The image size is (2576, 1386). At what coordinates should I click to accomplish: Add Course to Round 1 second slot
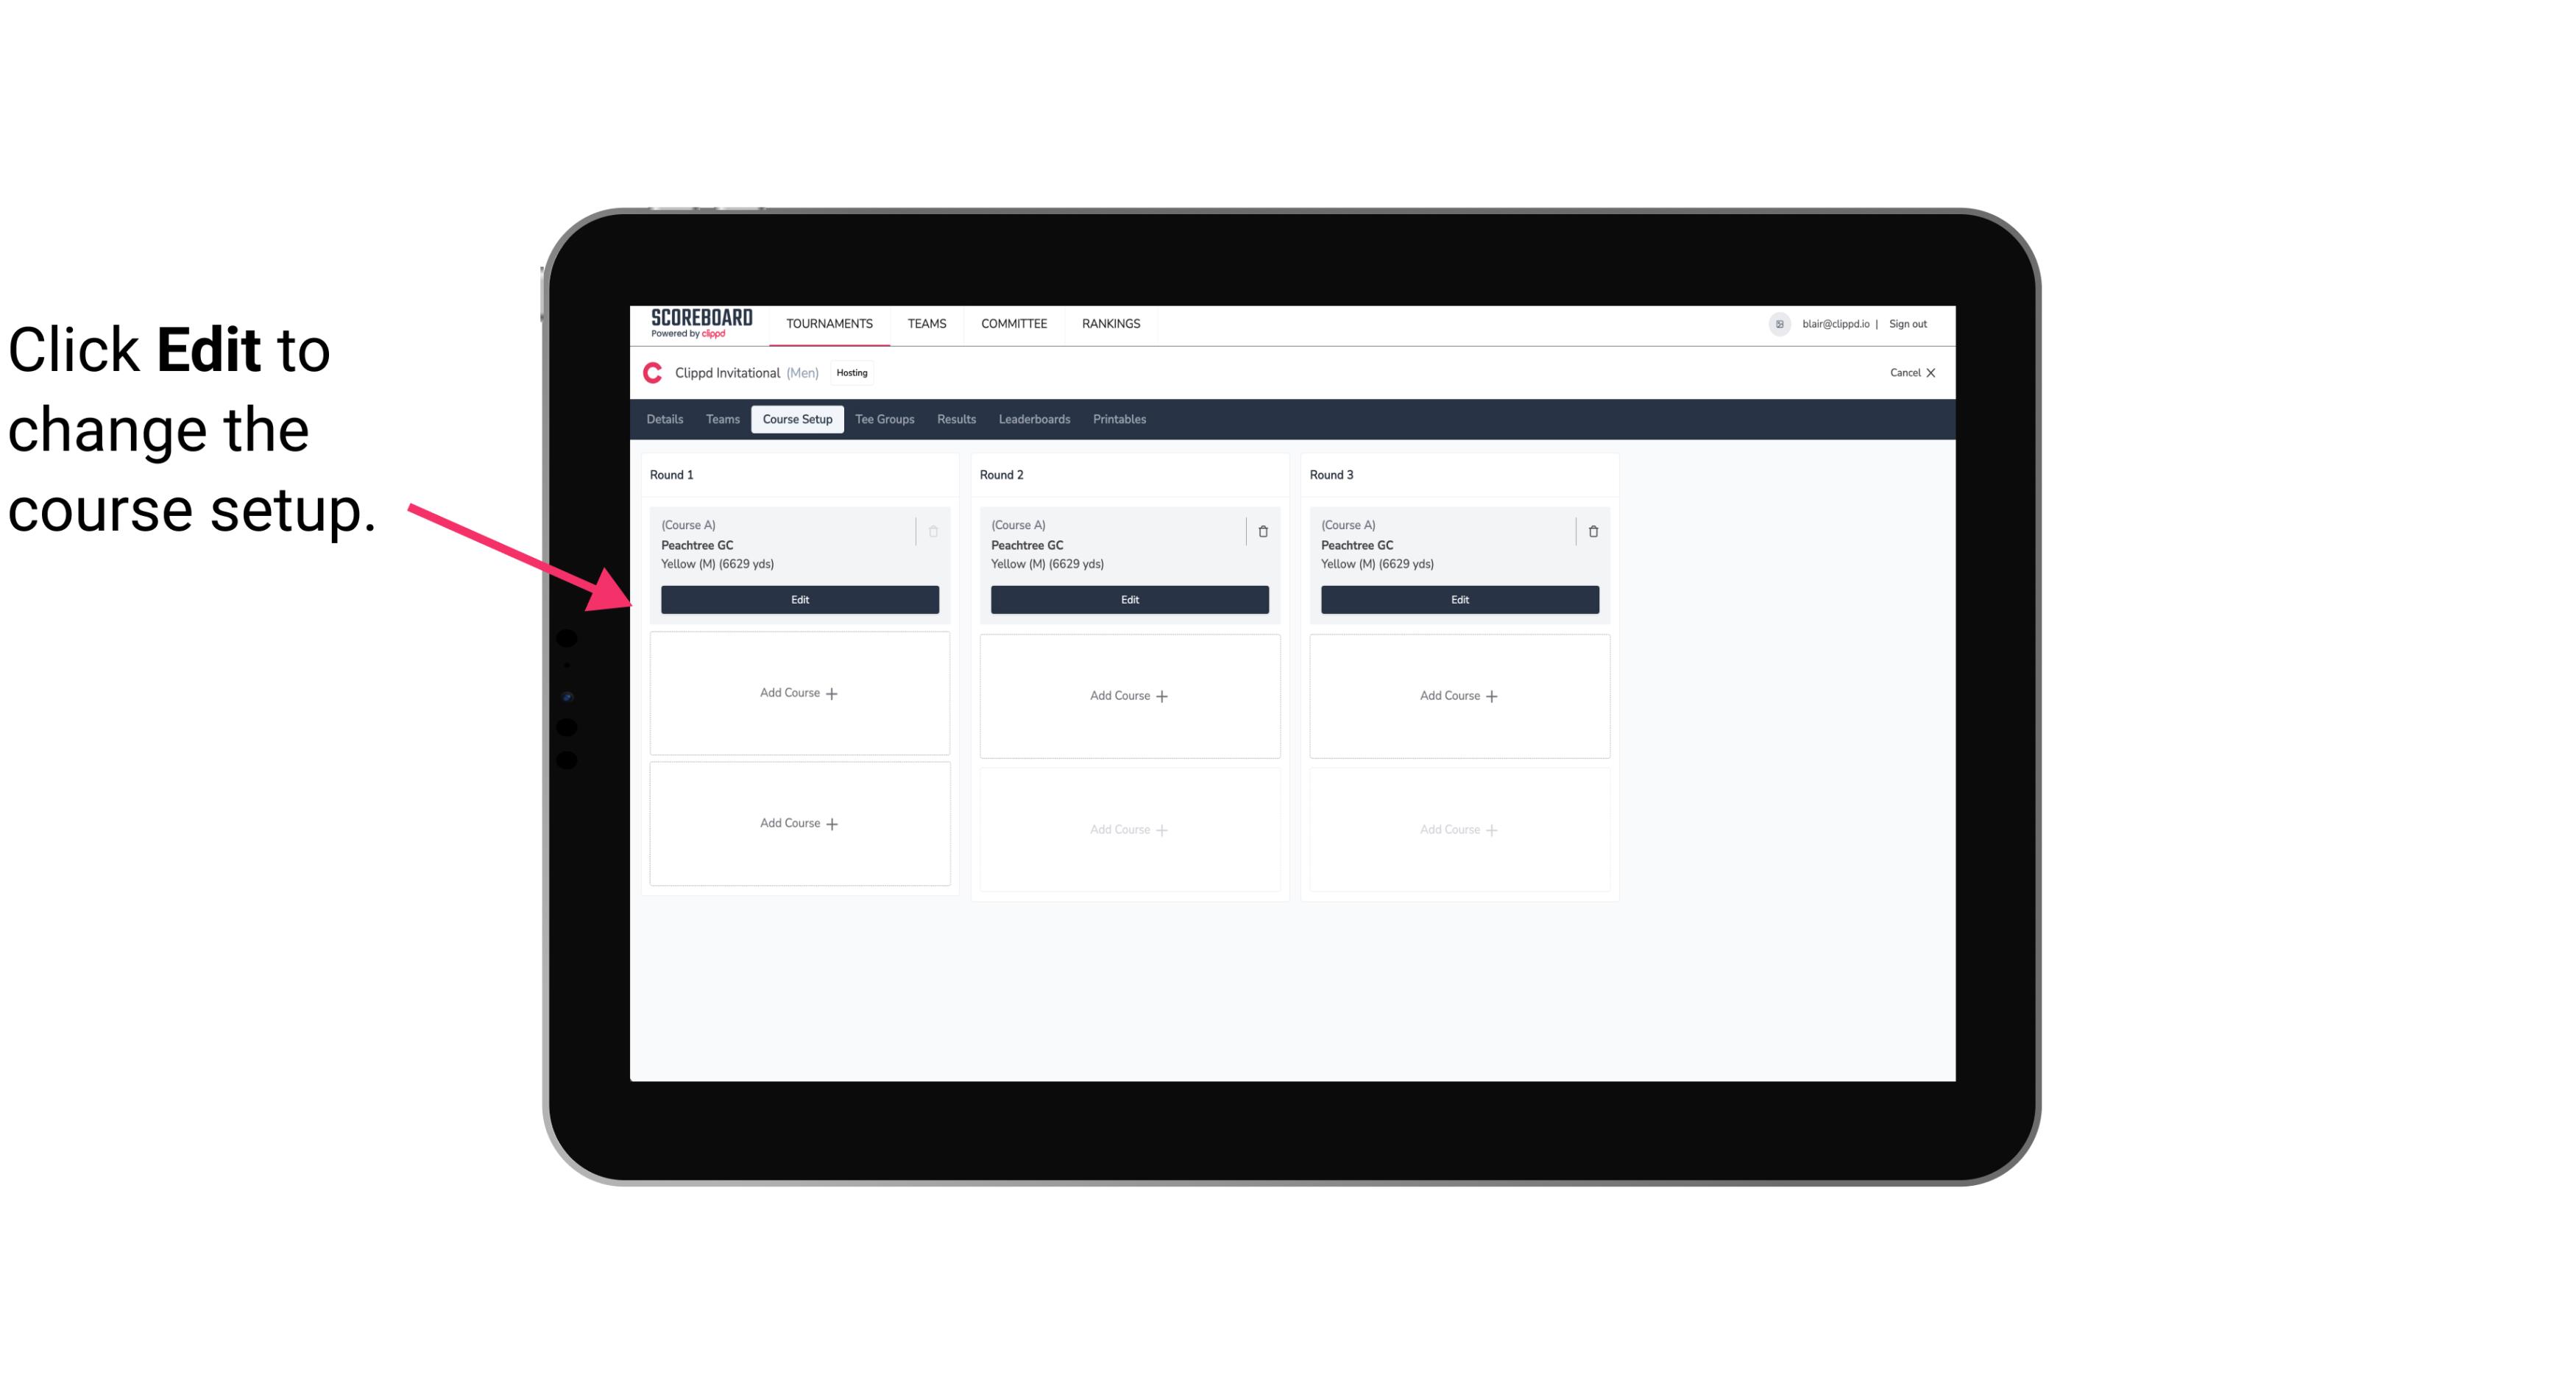(799, 693)
